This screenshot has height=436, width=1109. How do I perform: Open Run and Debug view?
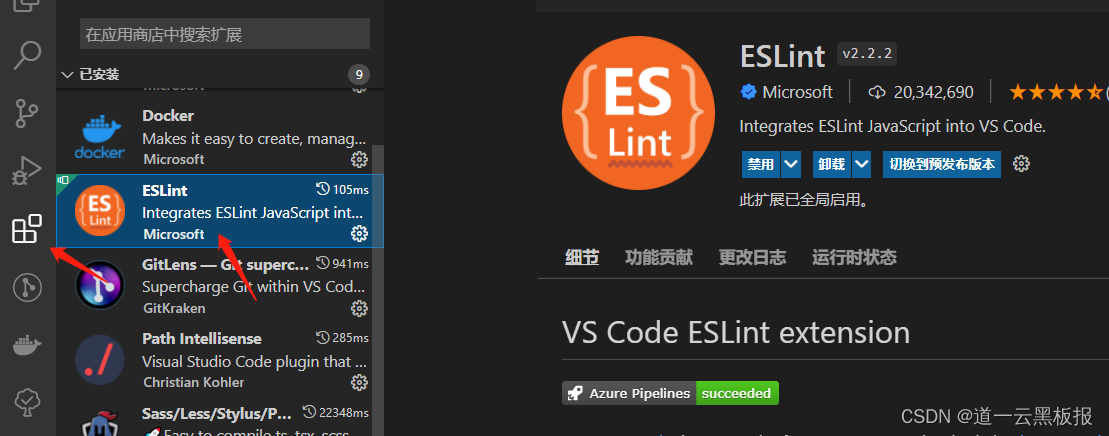tap(28, 172)
